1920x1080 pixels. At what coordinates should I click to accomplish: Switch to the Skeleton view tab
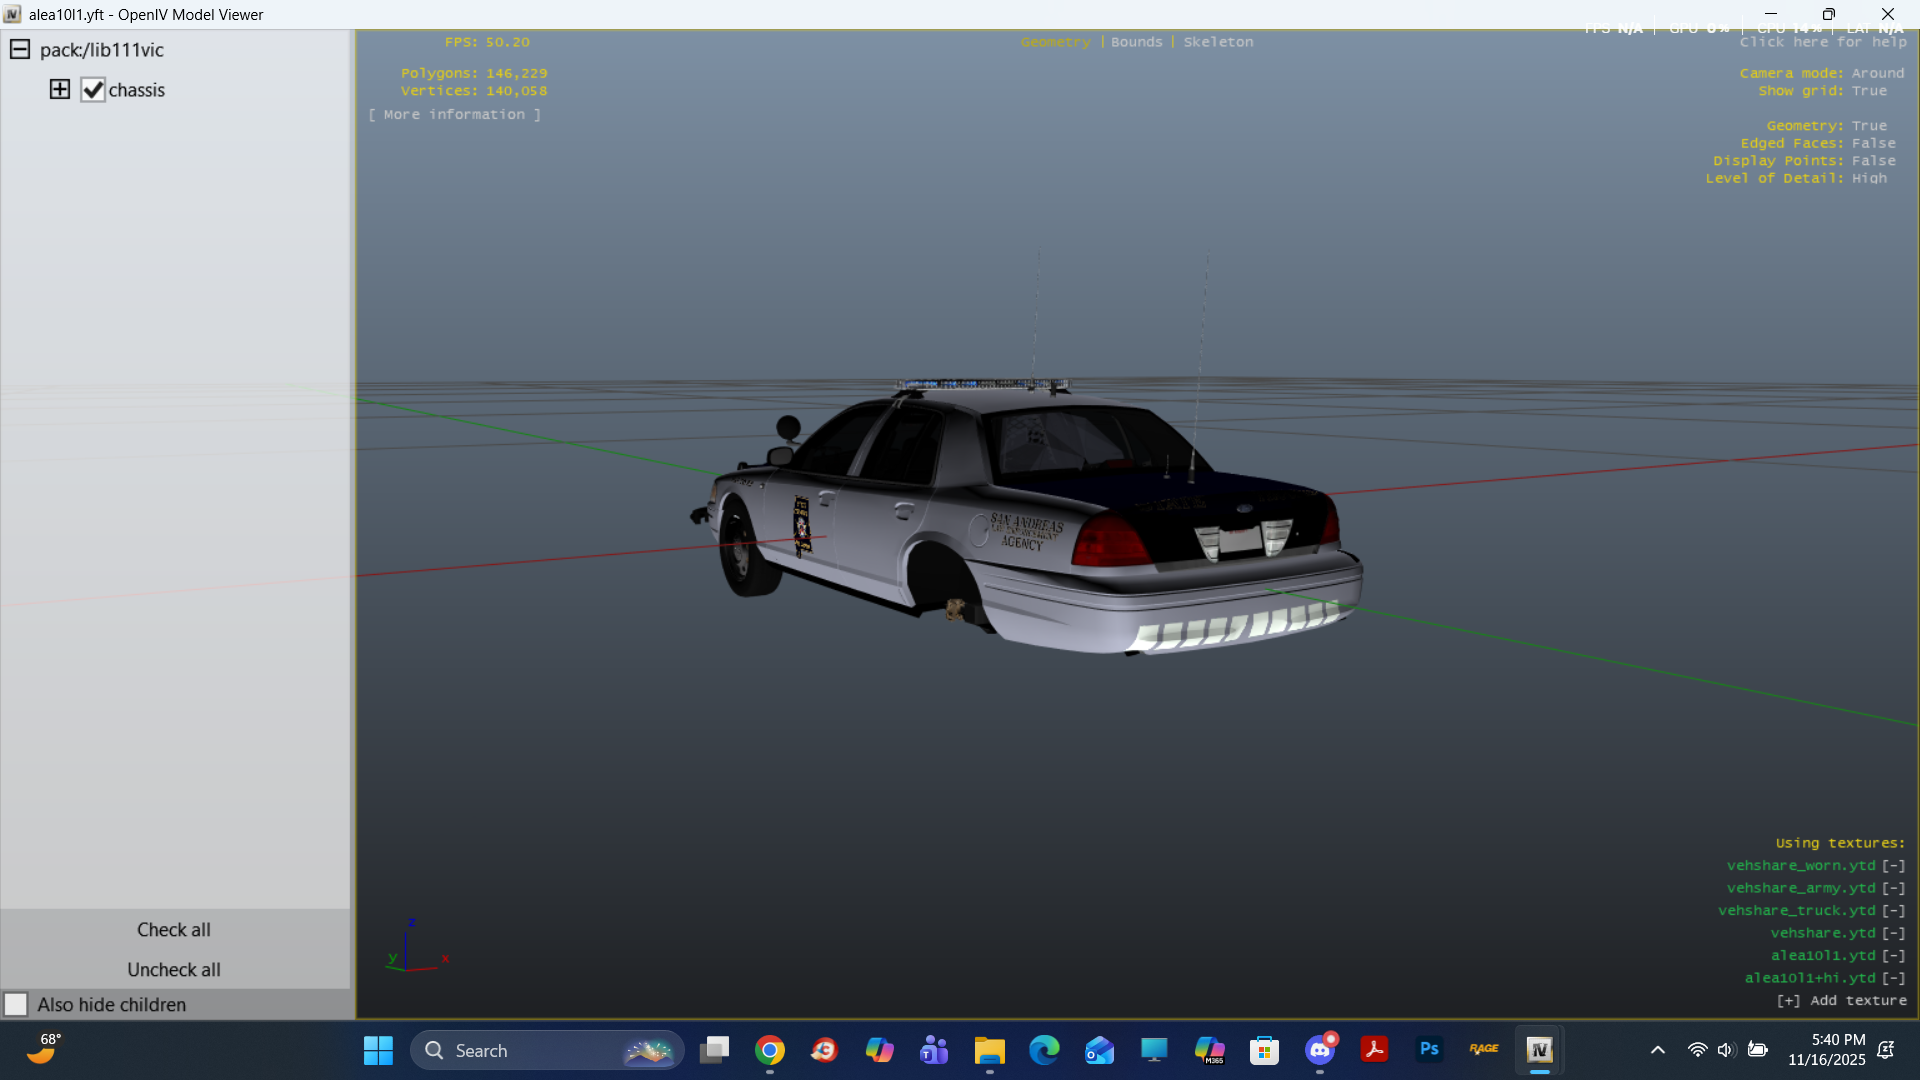(x=1218, y=42)
